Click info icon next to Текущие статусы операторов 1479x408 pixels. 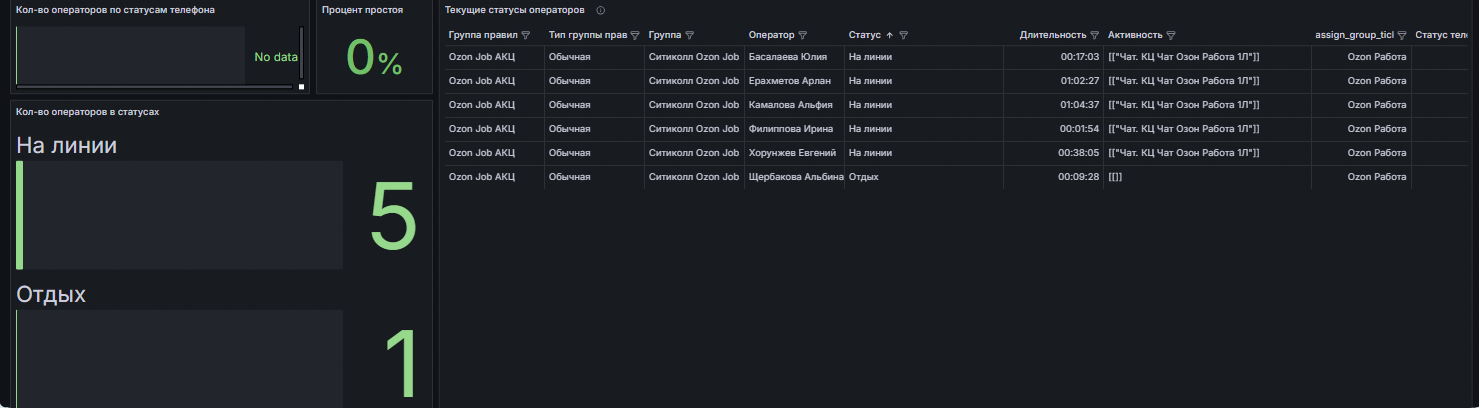(600, 10)
